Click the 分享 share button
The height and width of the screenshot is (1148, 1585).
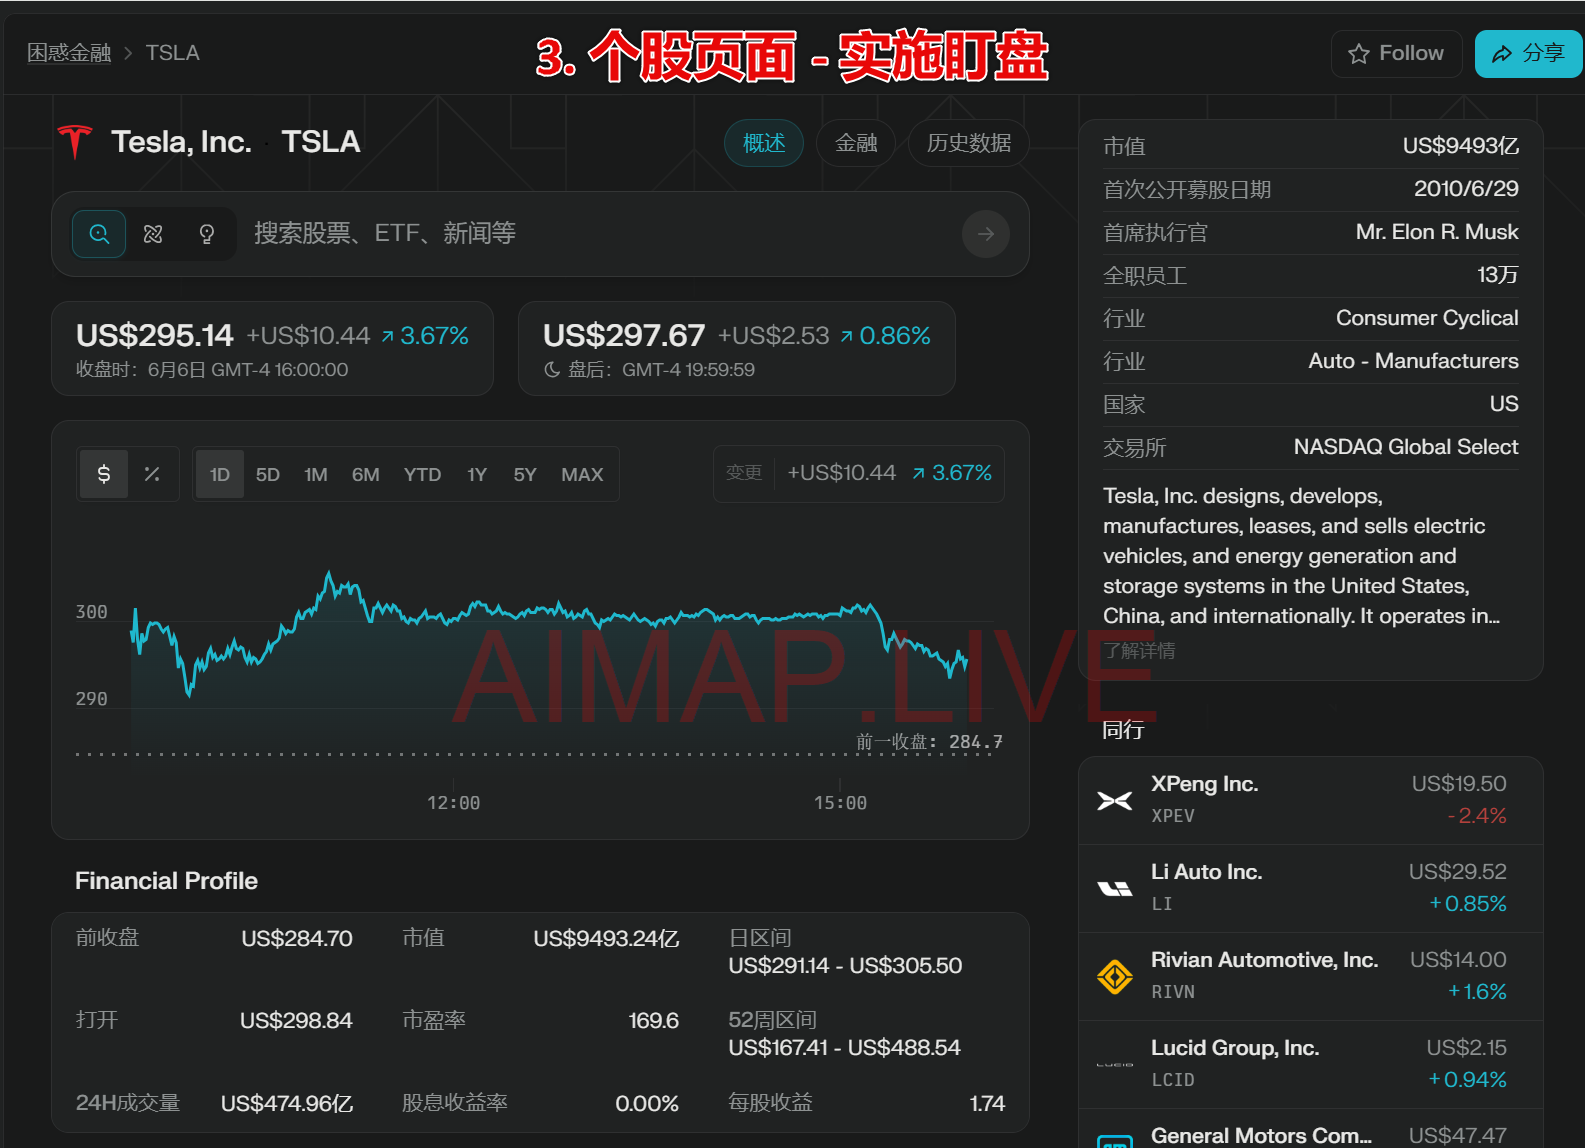click(1528, 54)
